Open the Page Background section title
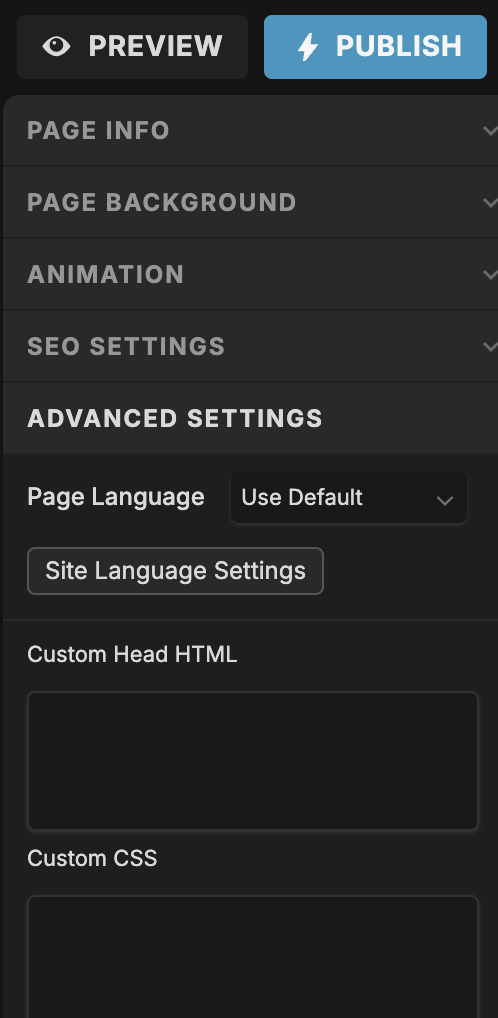Image resolution: width=498 pixels, height=1018 pixels. click(162, 203)
